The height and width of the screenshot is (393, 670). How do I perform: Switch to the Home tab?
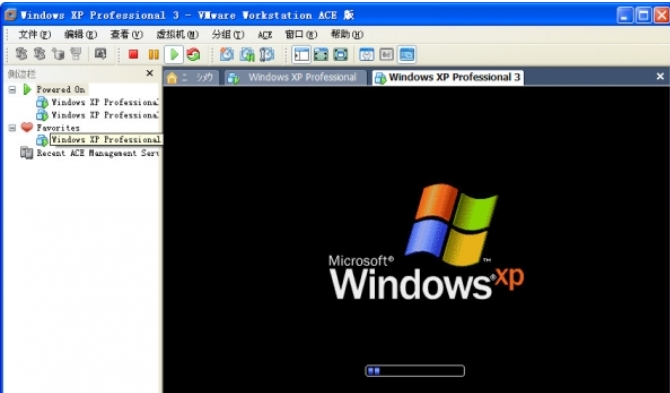pyautogui.click(x=191, y=77)
